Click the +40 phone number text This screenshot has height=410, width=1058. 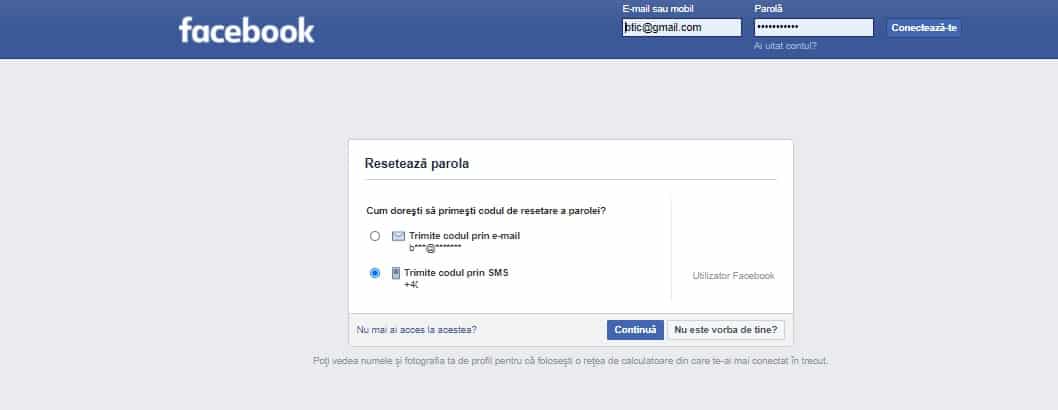tap(411, 285)
